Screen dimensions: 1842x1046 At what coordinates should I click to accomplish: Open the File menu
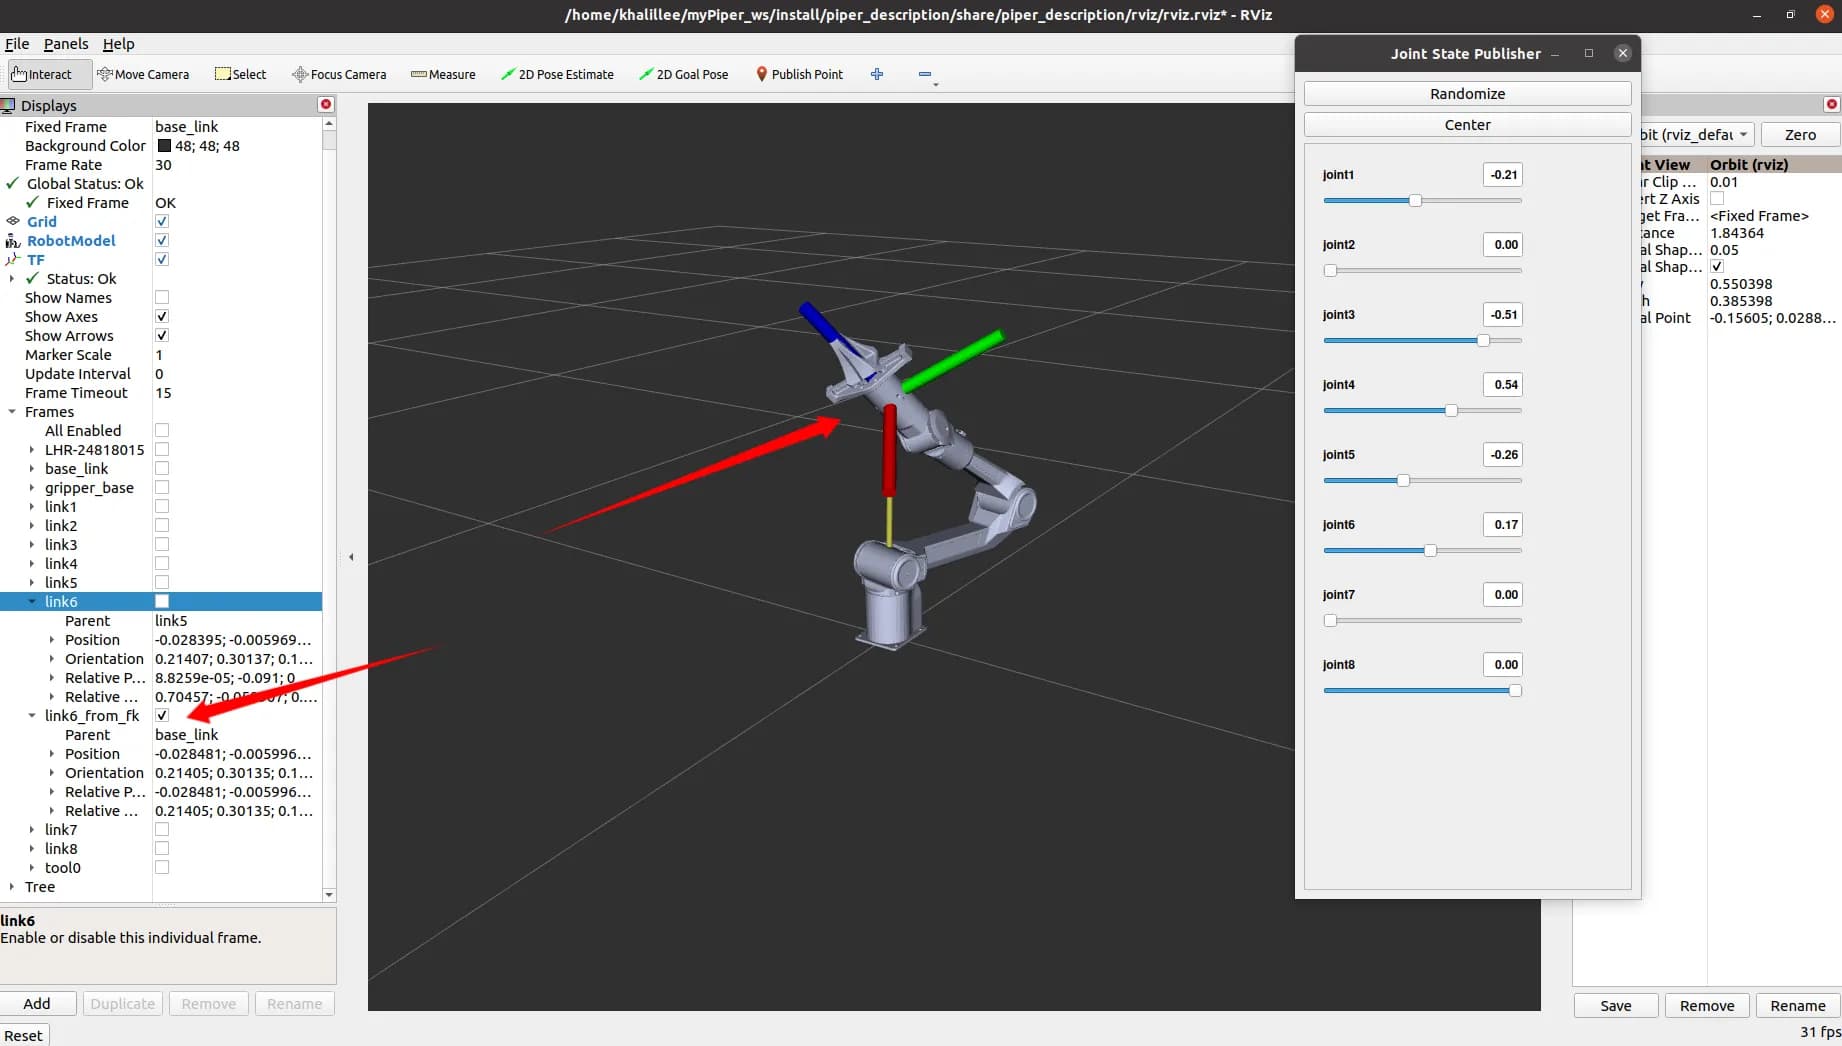pyautogui.click(x=17, y=44)
